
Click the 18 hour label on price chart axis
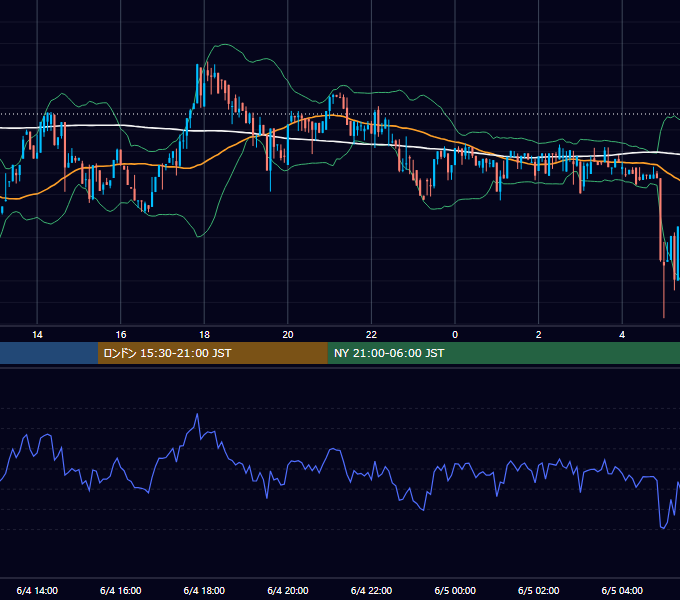[x=204, y=335]
